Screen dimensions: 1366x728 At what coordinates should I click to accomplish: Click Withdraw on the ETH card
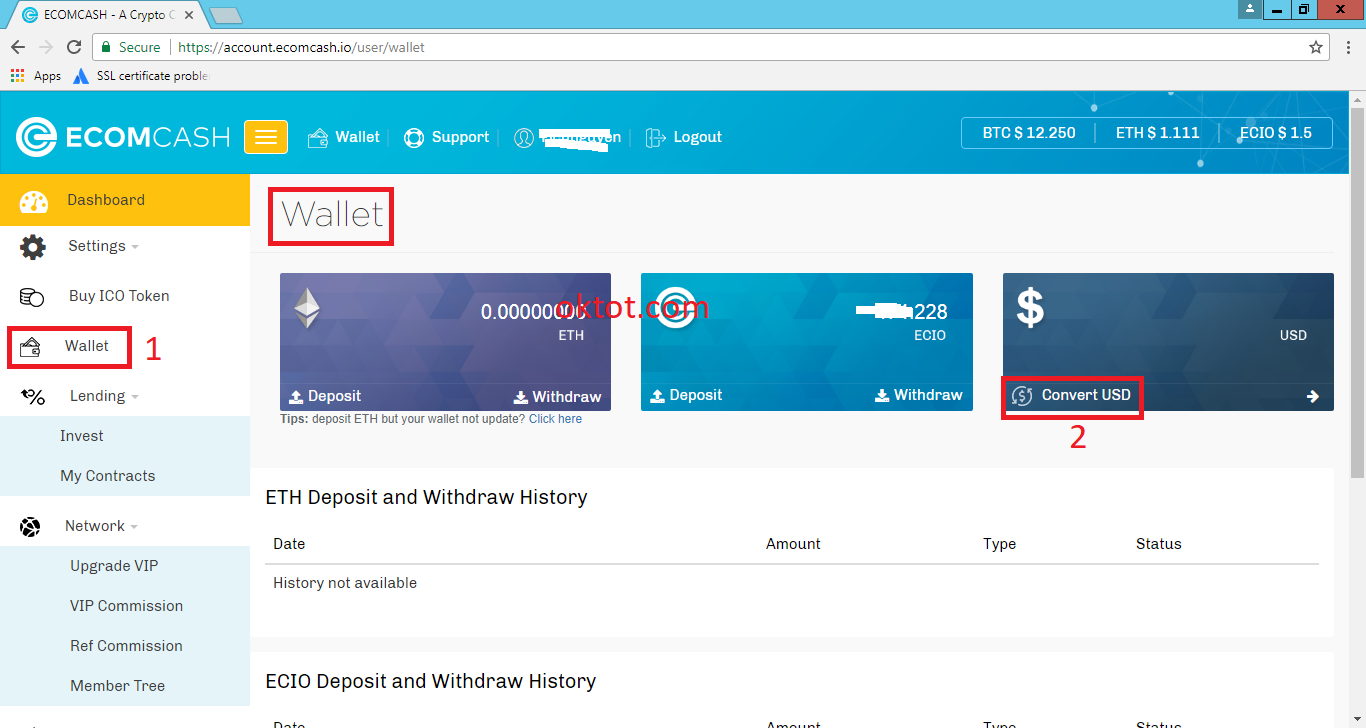(557, 397)
